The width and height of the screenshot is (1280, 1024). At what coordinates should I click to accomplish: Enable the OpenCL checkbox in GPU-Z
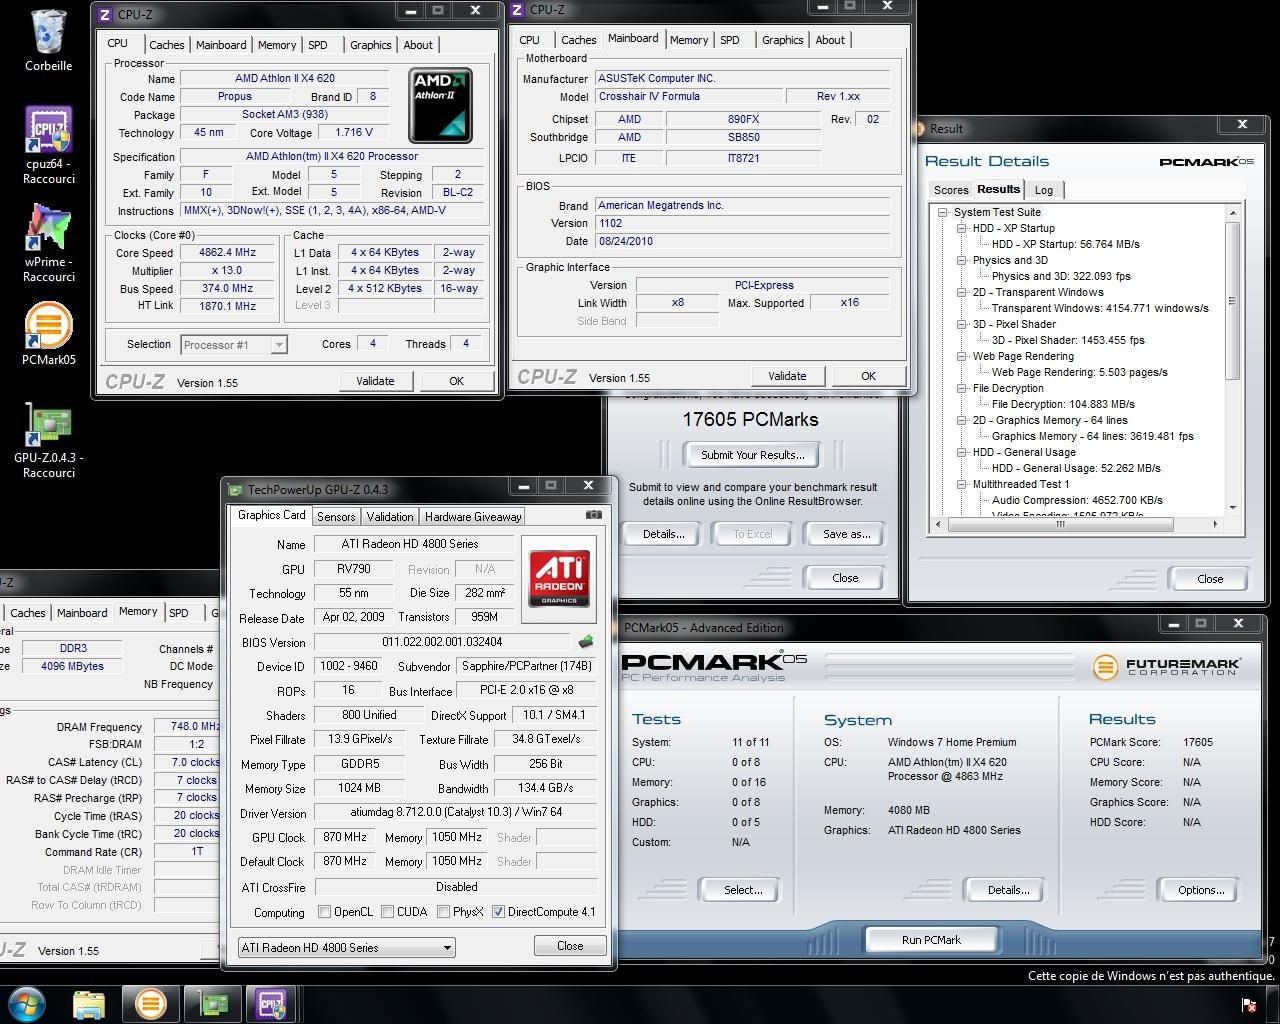pyautogui.click(x=324, y=912)
